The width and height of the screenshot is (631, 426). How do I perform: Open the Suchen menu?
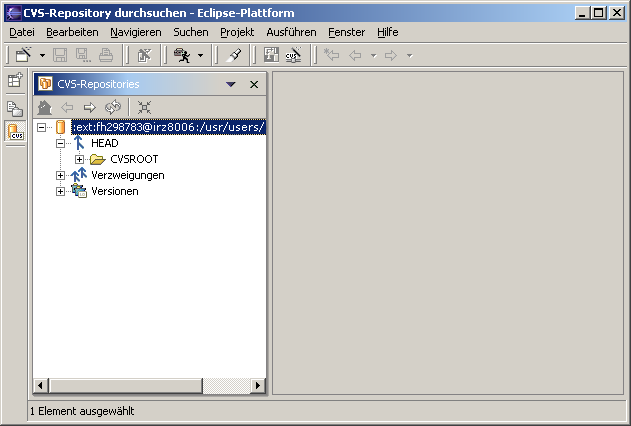click(191, 32)
